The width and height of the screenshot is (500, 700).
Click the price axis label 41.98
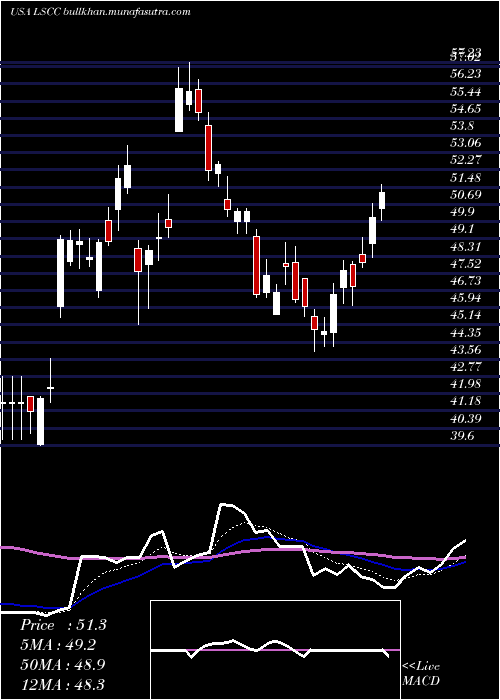pos(466,384)
